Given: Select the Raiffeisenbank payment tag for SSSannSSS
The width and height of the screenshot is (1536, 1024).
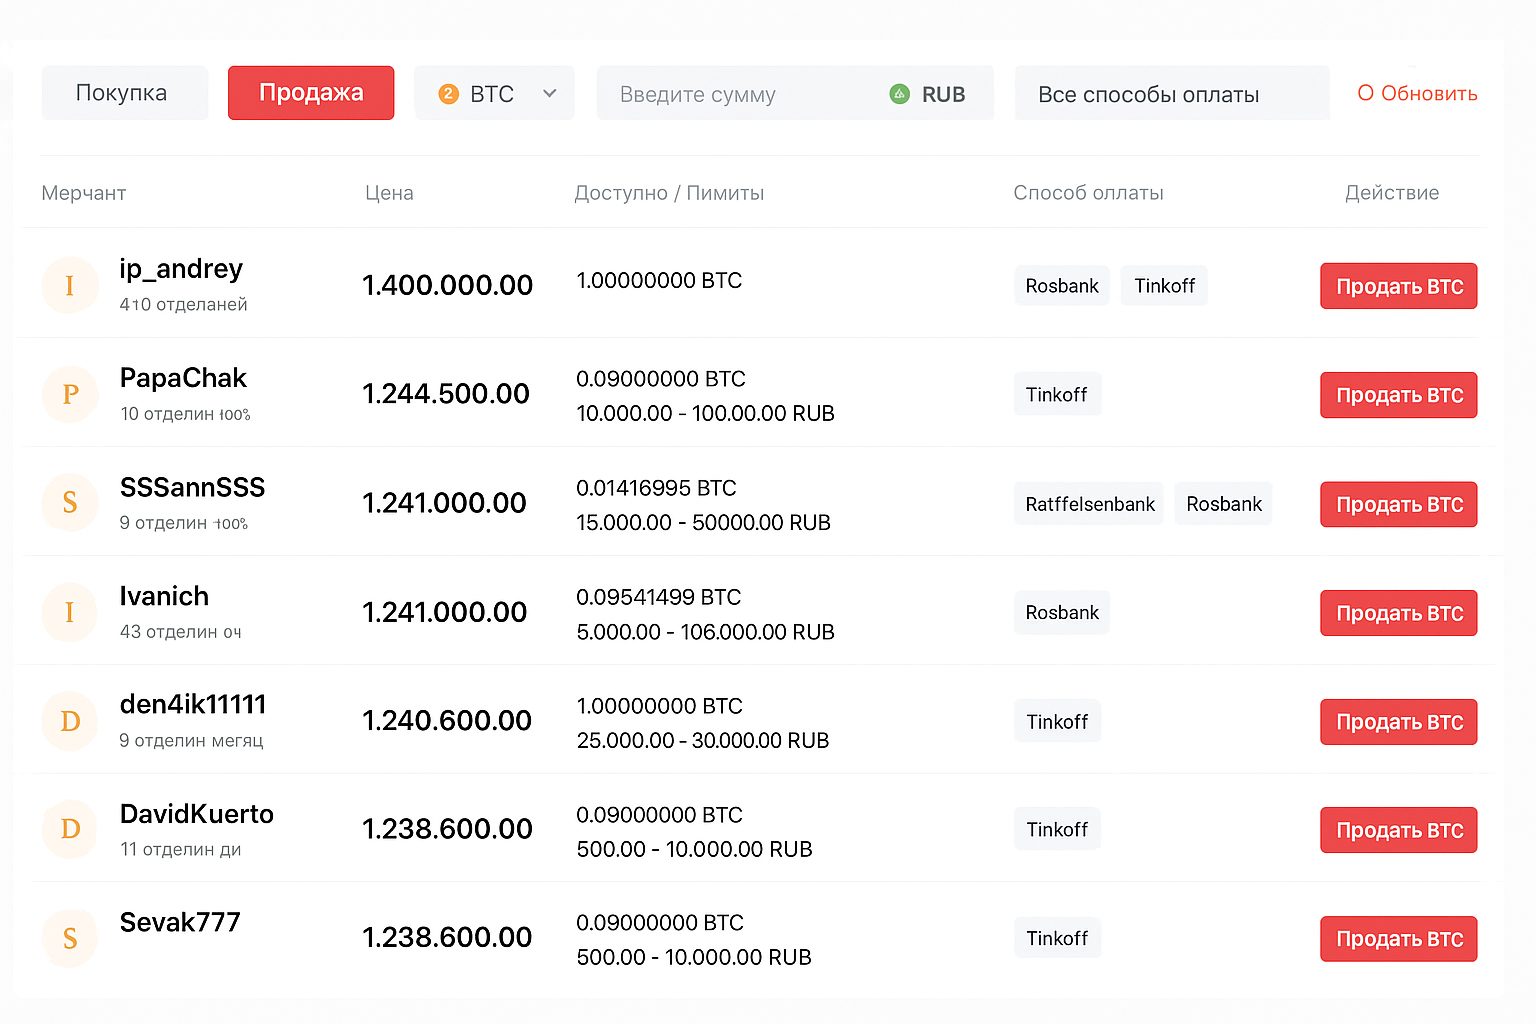Looking at the screenshot, I should pos(1089,504).
